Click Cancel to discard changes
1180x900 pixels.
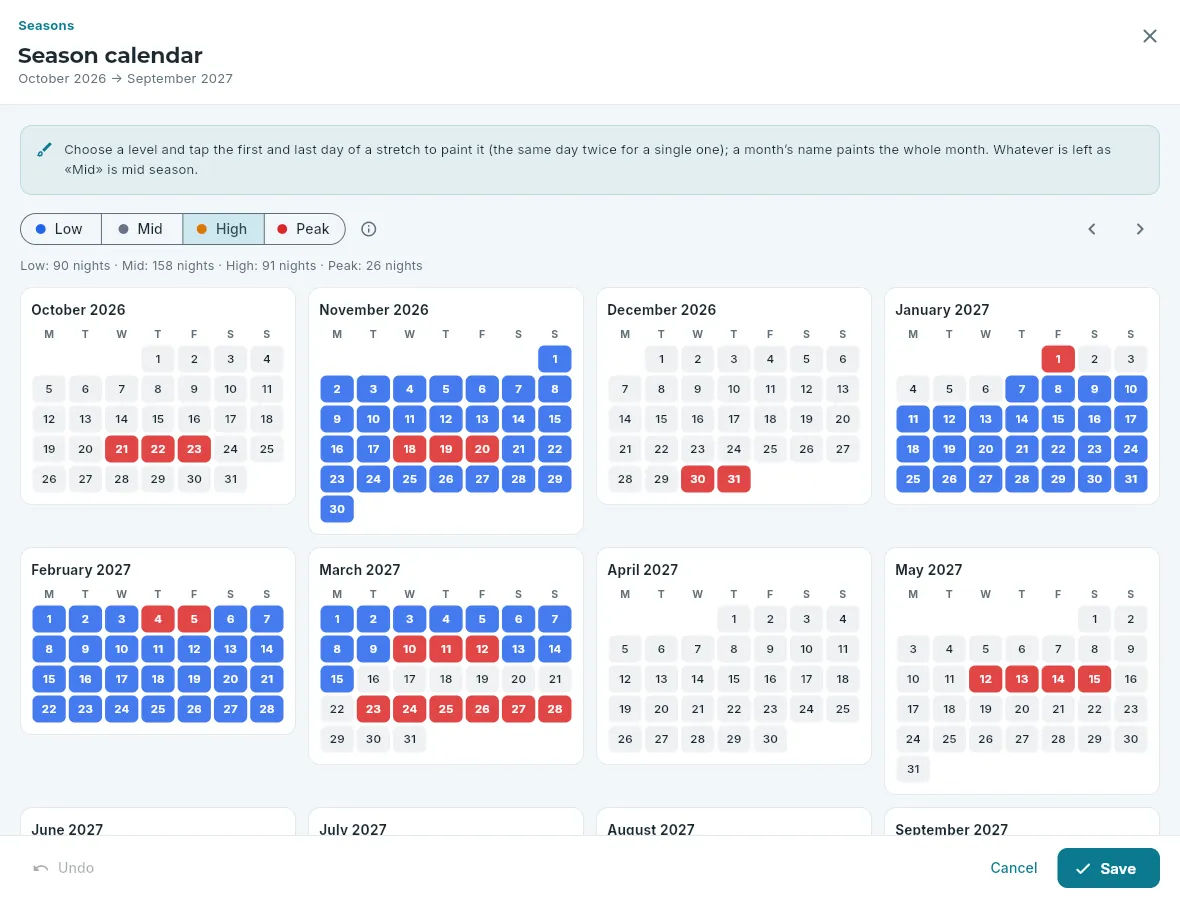coord(1013,868)
